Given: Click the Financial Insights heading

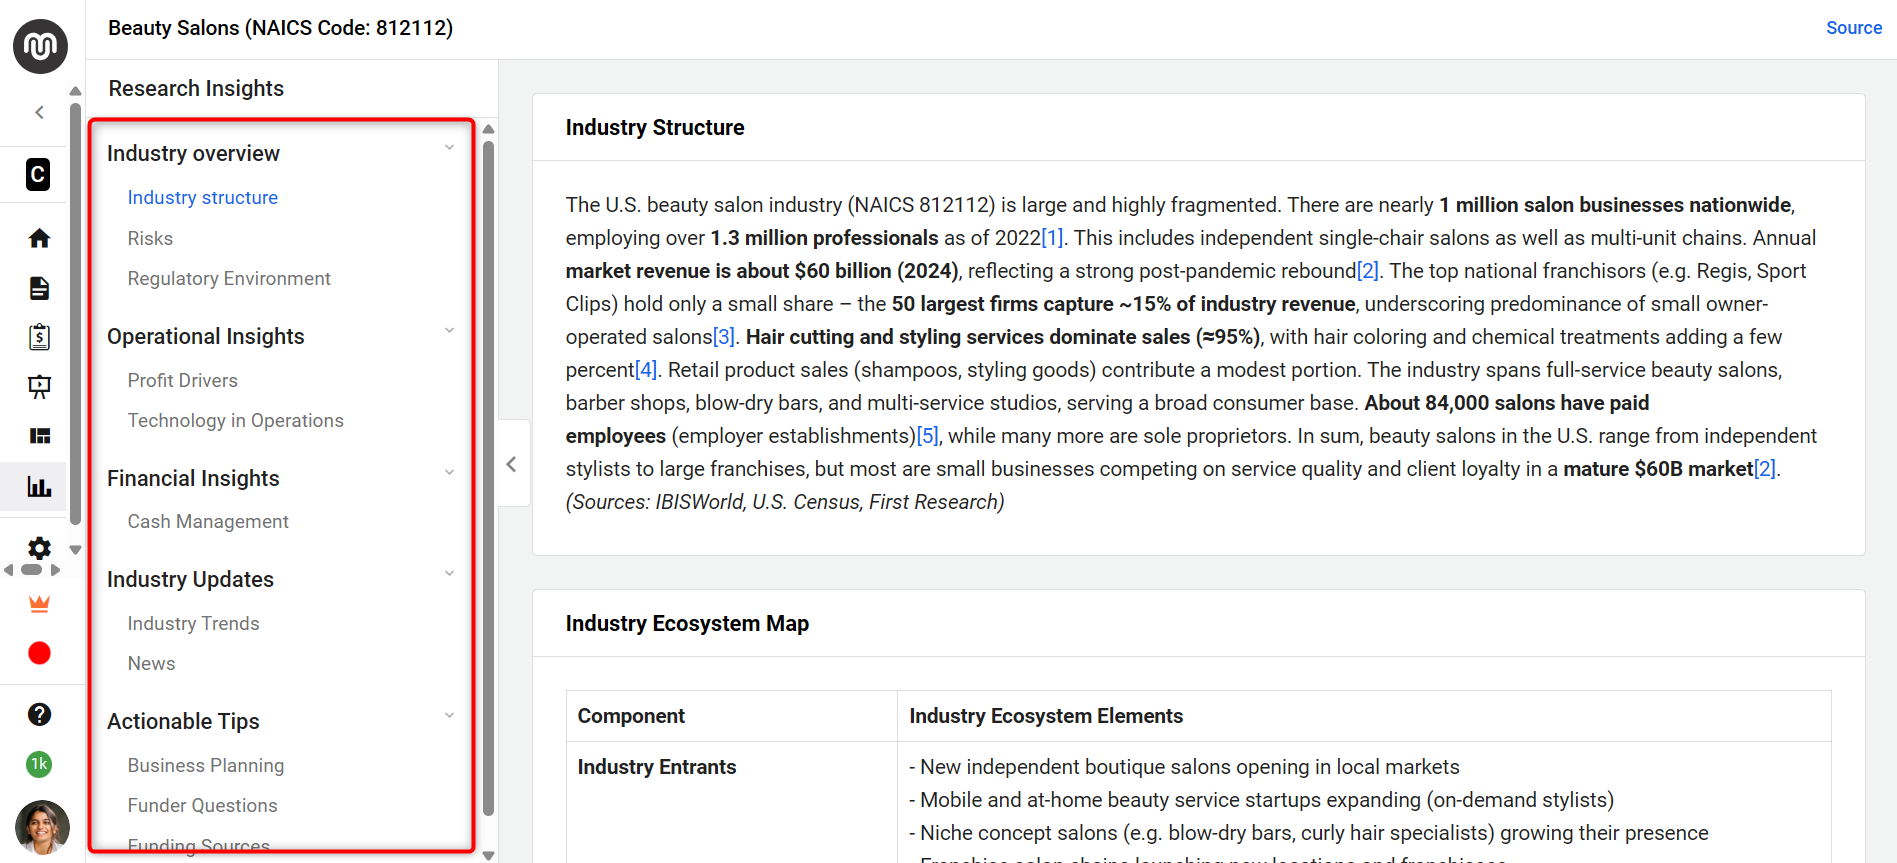Looking at the screenshot, I should (194, 478).
